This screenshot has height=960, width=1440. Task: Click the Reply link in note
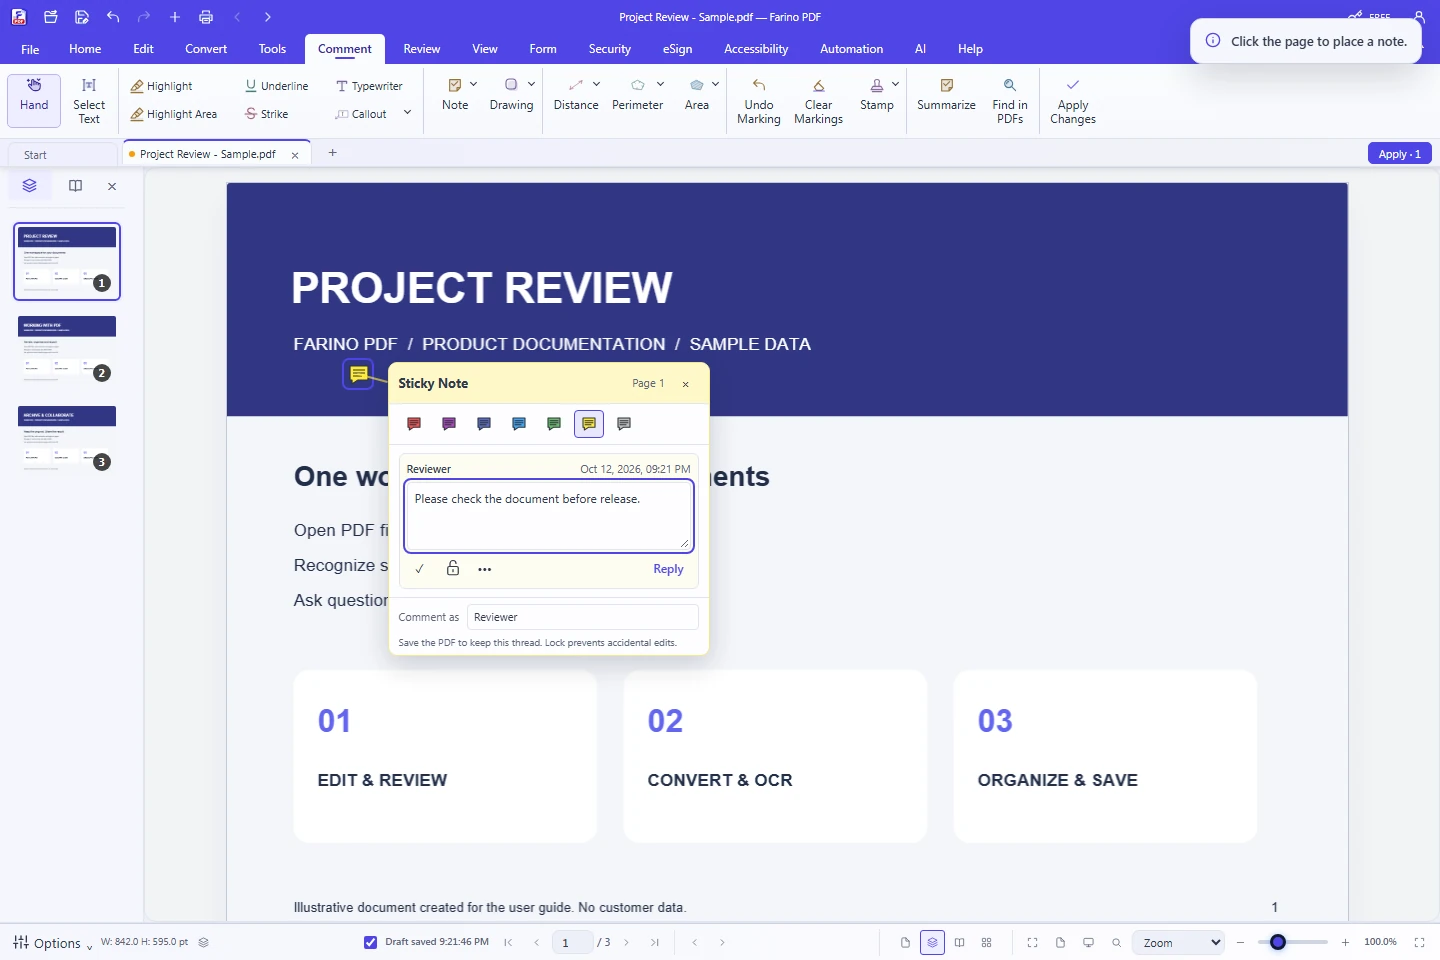tap(668, 569)
